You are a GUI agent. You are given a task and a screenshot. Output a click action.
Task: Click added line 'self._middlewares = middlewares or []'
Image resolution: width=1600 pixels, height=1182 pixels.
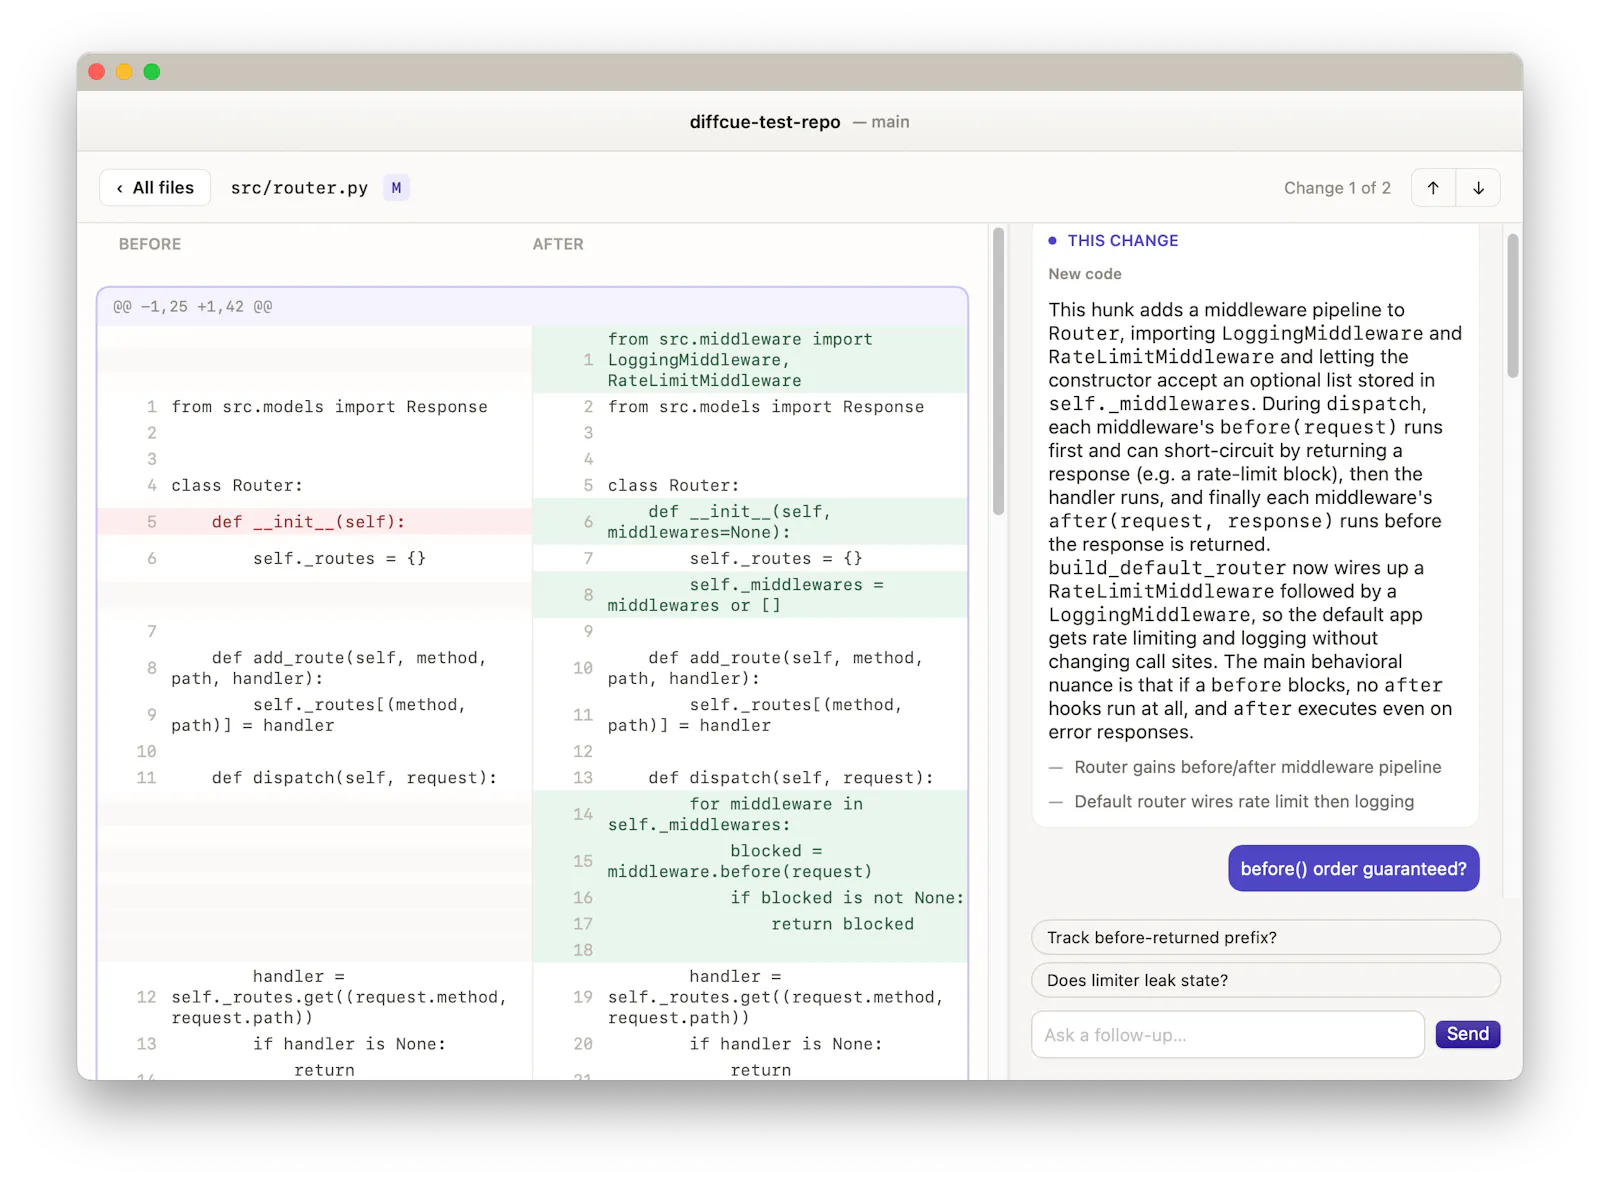click(x=750, y=595)
